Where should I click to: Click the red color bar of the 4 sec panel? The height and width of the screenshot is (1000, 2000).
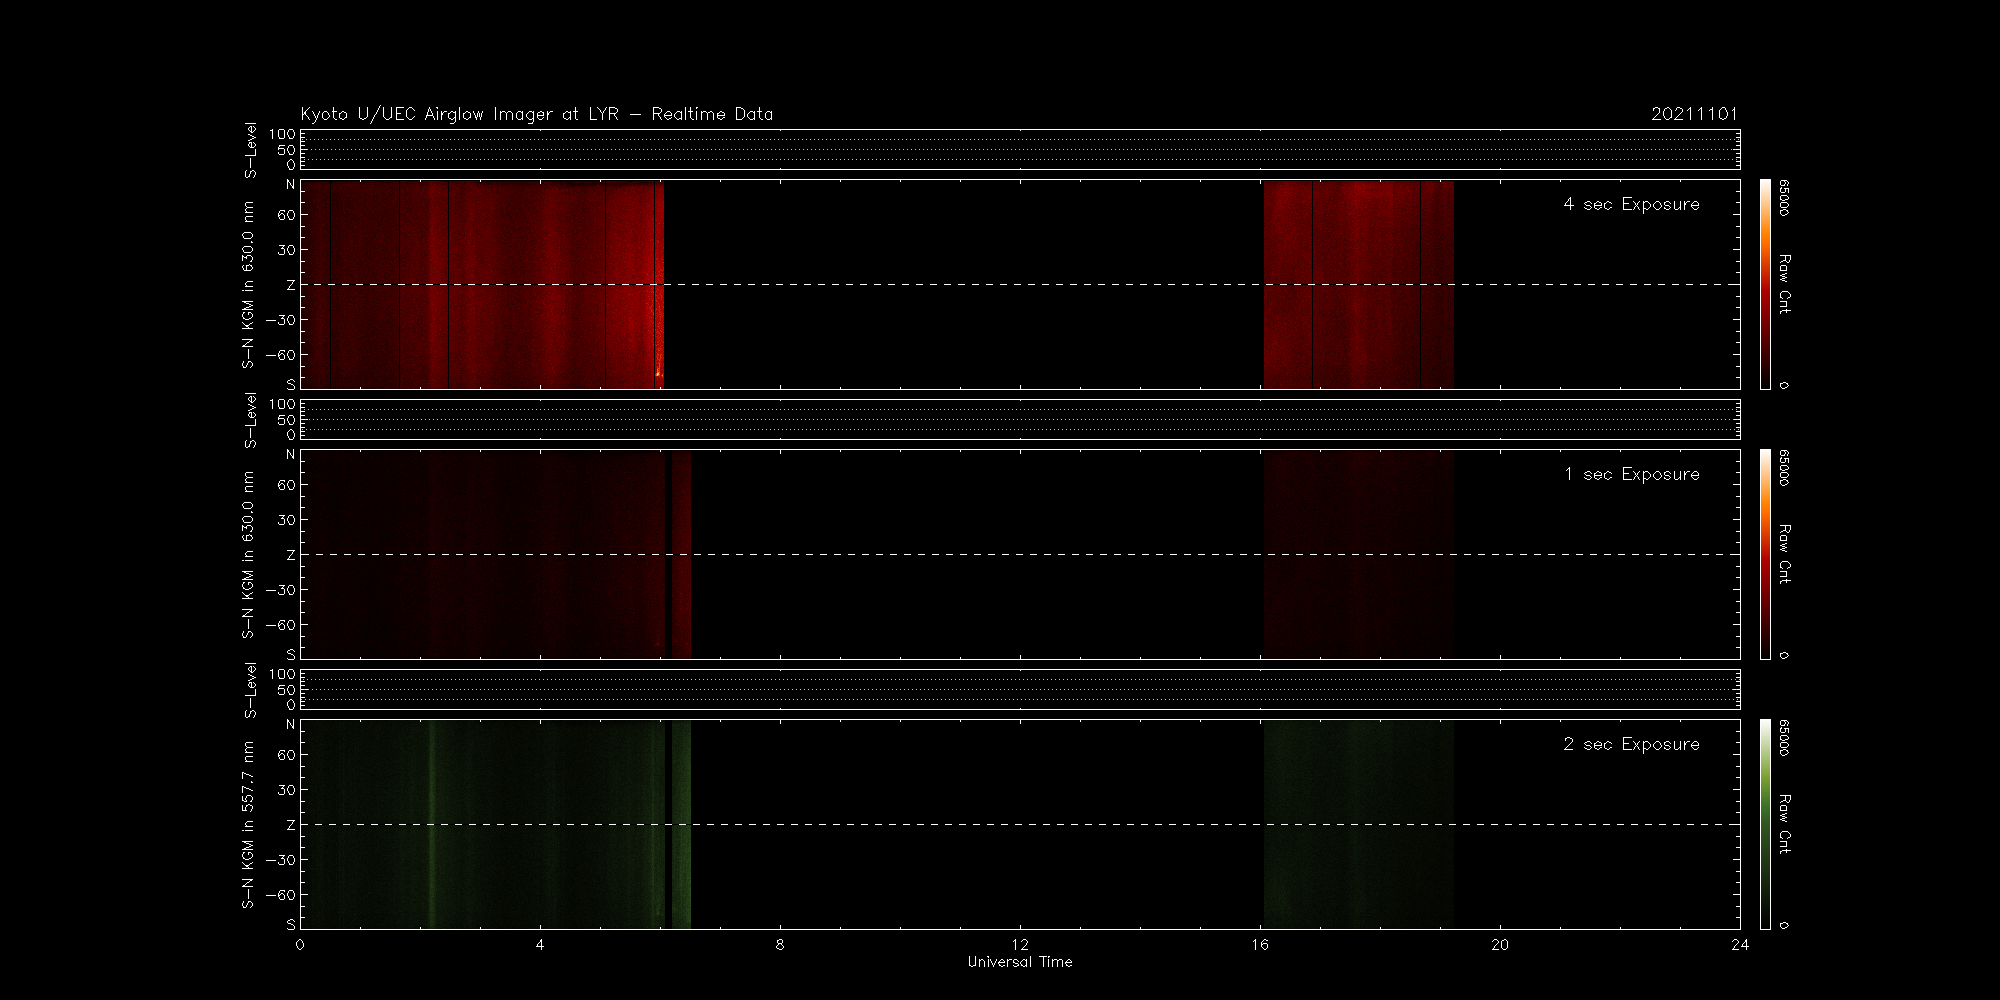(x=1765, y=284)
